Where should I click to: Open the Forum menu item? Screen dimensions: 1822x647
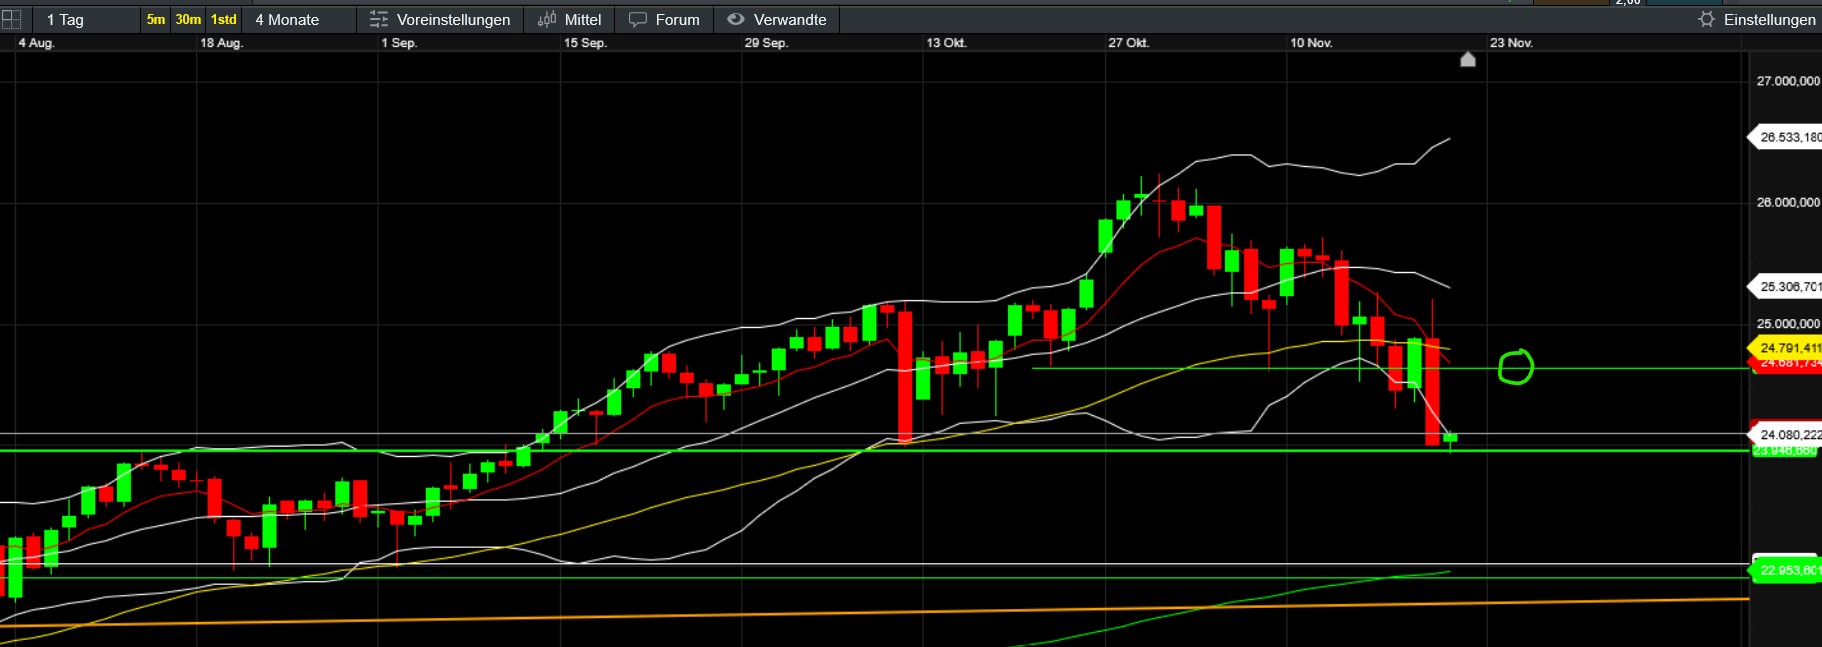pyautogui.click(x=677, y=20)
